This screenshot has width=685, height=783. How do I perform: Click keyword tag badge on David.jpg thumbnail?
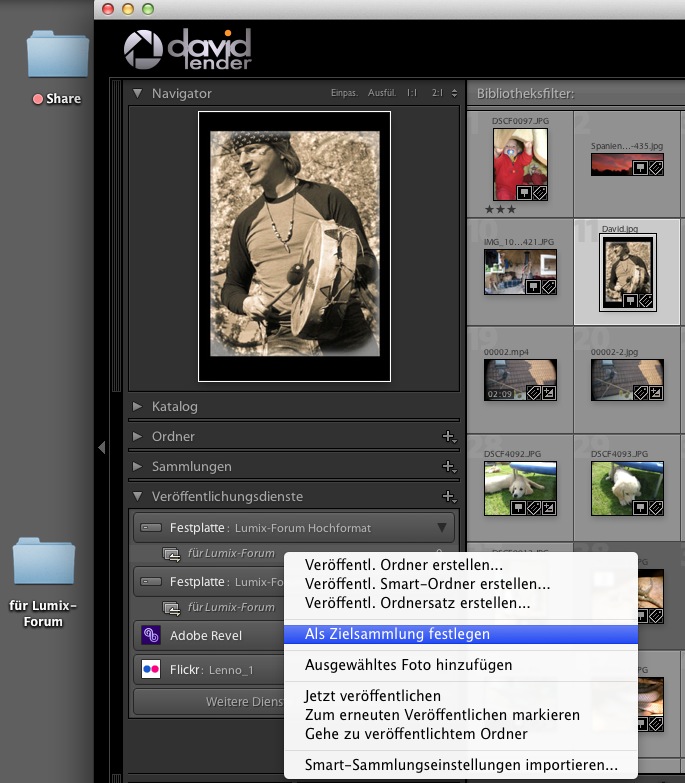(645, 300)
